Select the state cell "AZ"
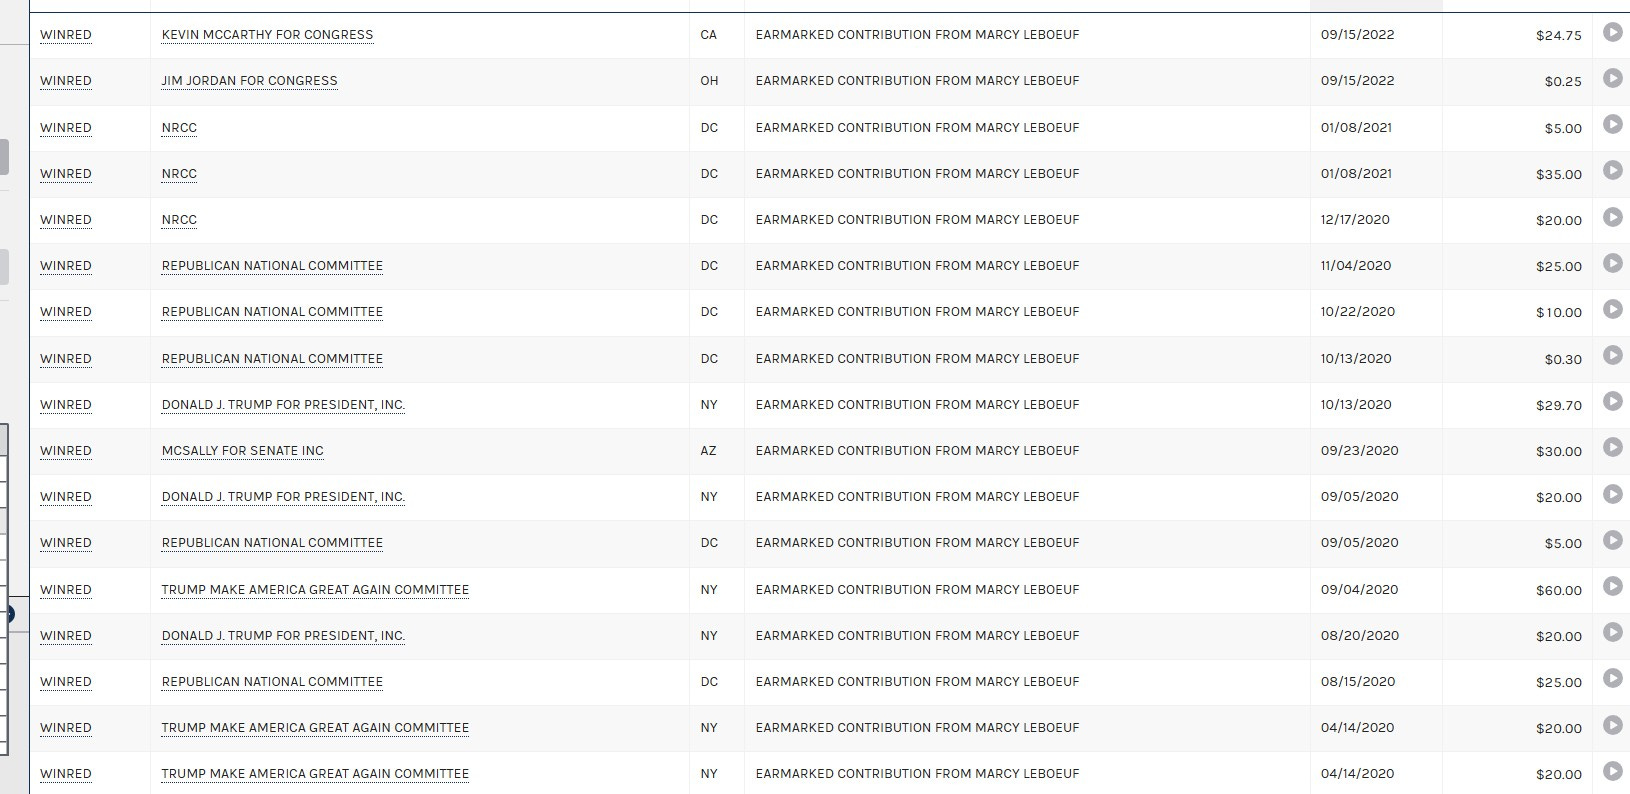Screen dimensions: 1630x794 (x=708, y=451)
